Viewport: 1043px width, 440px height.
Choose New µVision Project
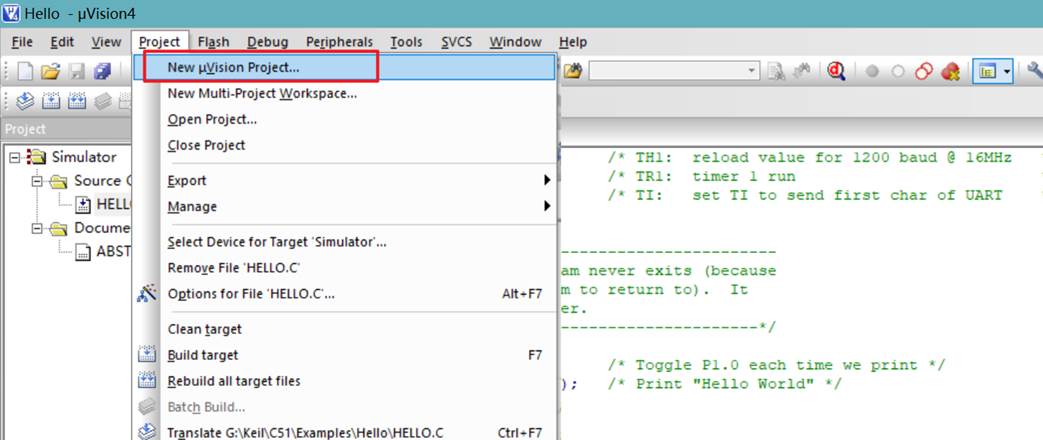(x=345, y=67)
